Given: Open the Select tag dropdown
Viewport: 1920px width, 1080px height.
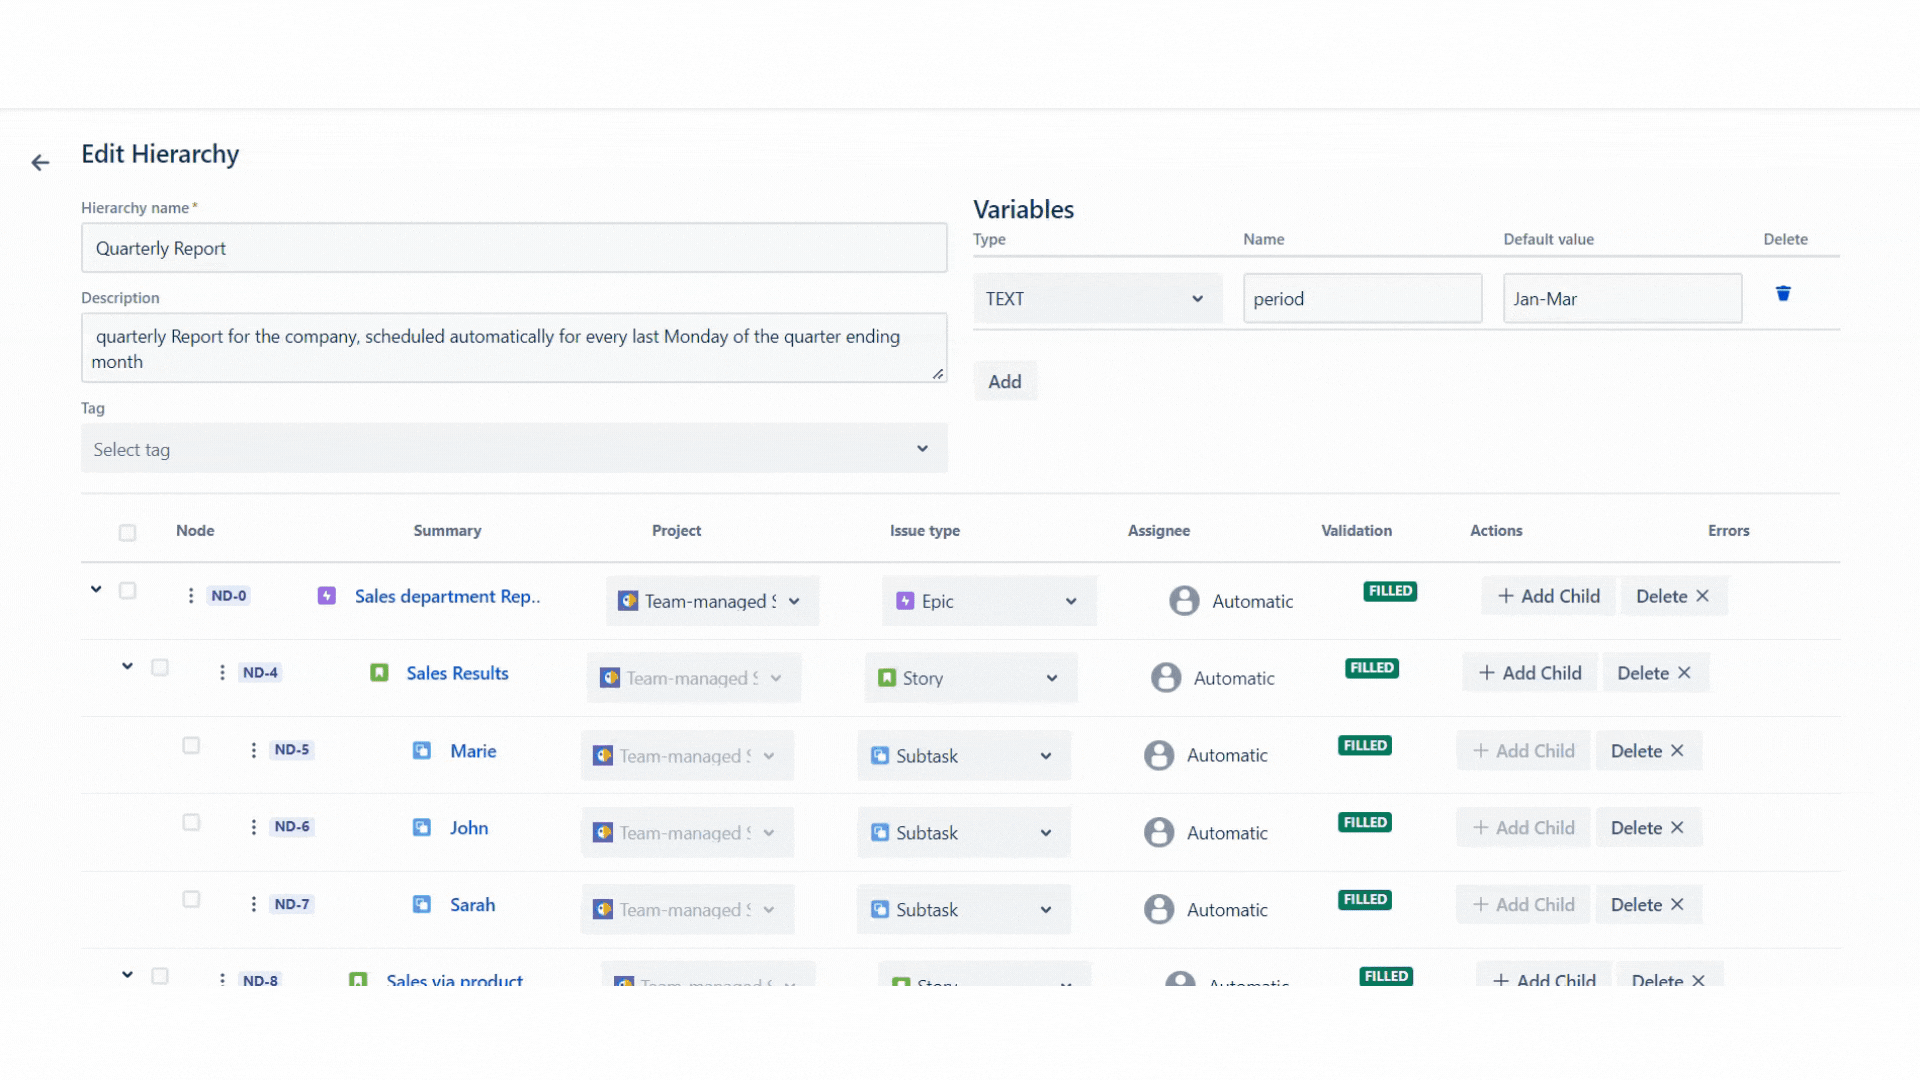Looking at the screenshot, I should pyautogui.click(x=514, y=449).
